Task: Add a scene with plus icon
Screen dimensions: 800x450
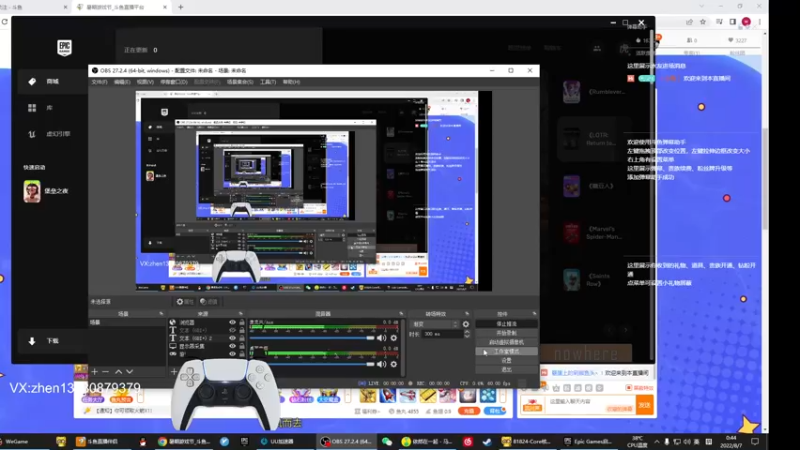Action: click(x=94, y=372)
